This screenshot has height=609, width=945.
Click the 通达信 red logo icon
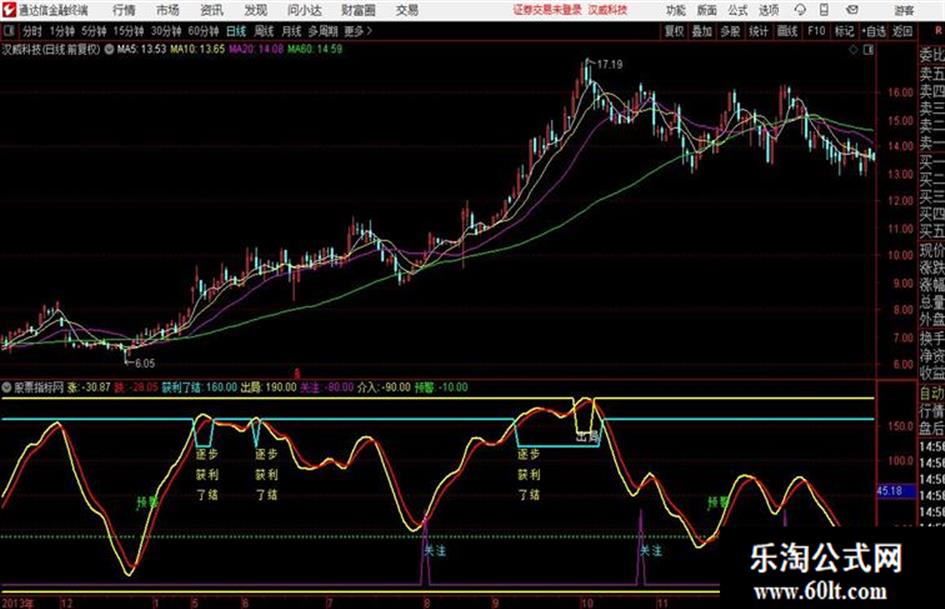pos(8,10)
